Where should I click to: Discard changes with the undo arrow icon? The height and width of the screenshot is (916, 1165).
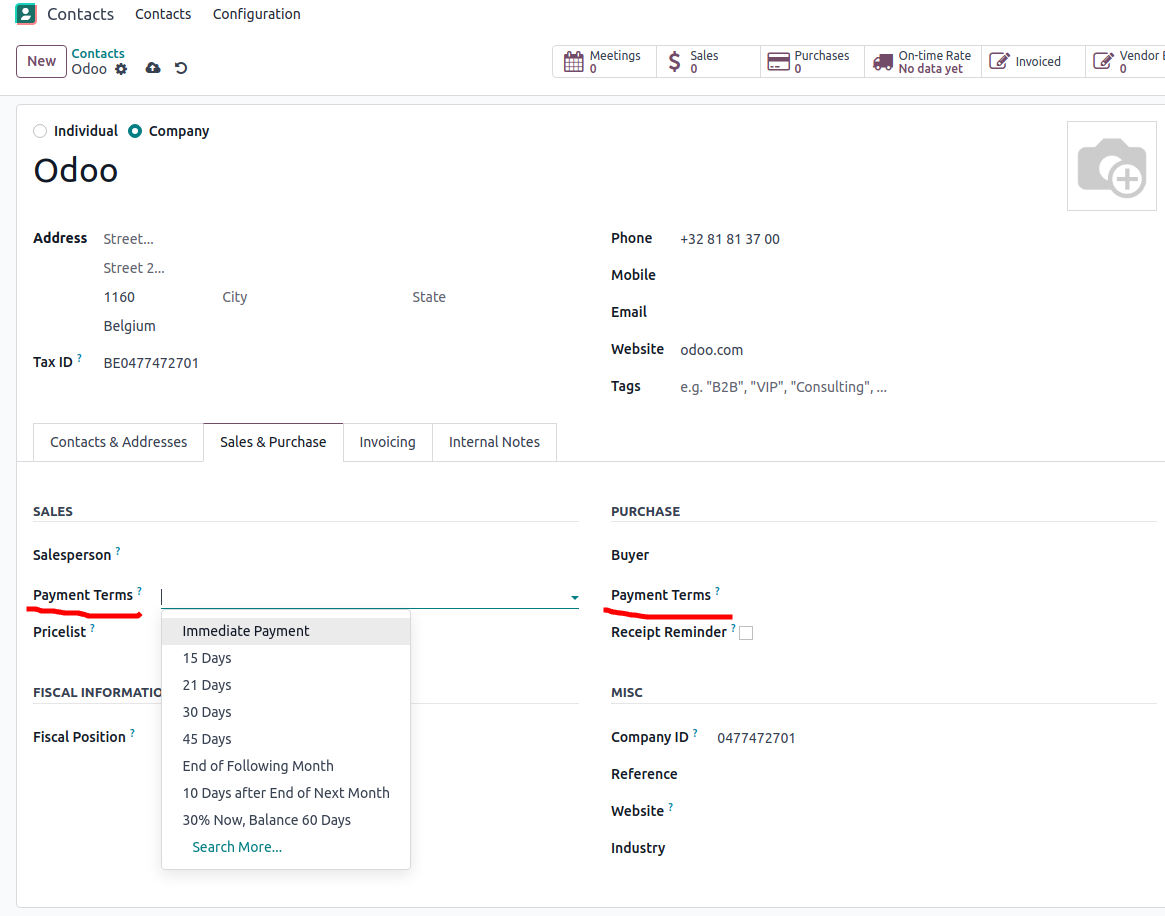click(181, 68)
